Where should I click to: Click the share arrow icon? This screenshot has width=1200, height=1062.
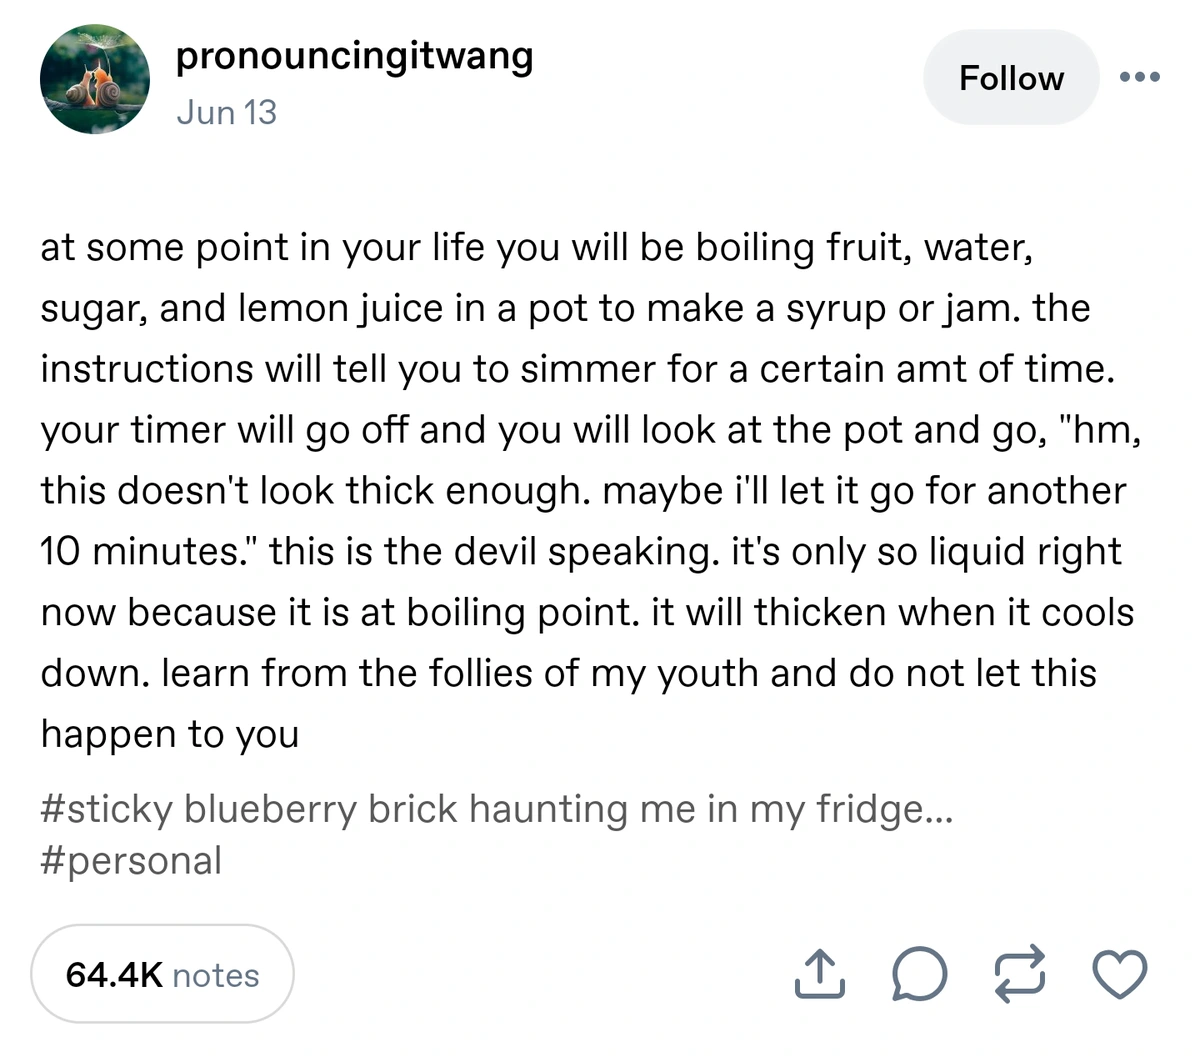(819, 975)
